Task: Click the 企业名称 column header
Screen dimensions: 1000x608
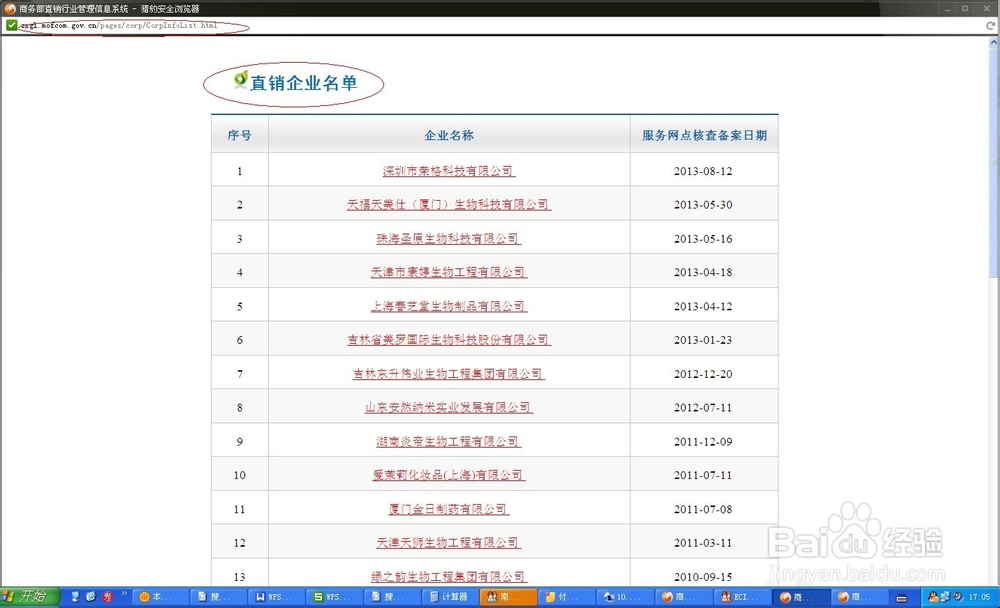Action: [x=449, y=135]
